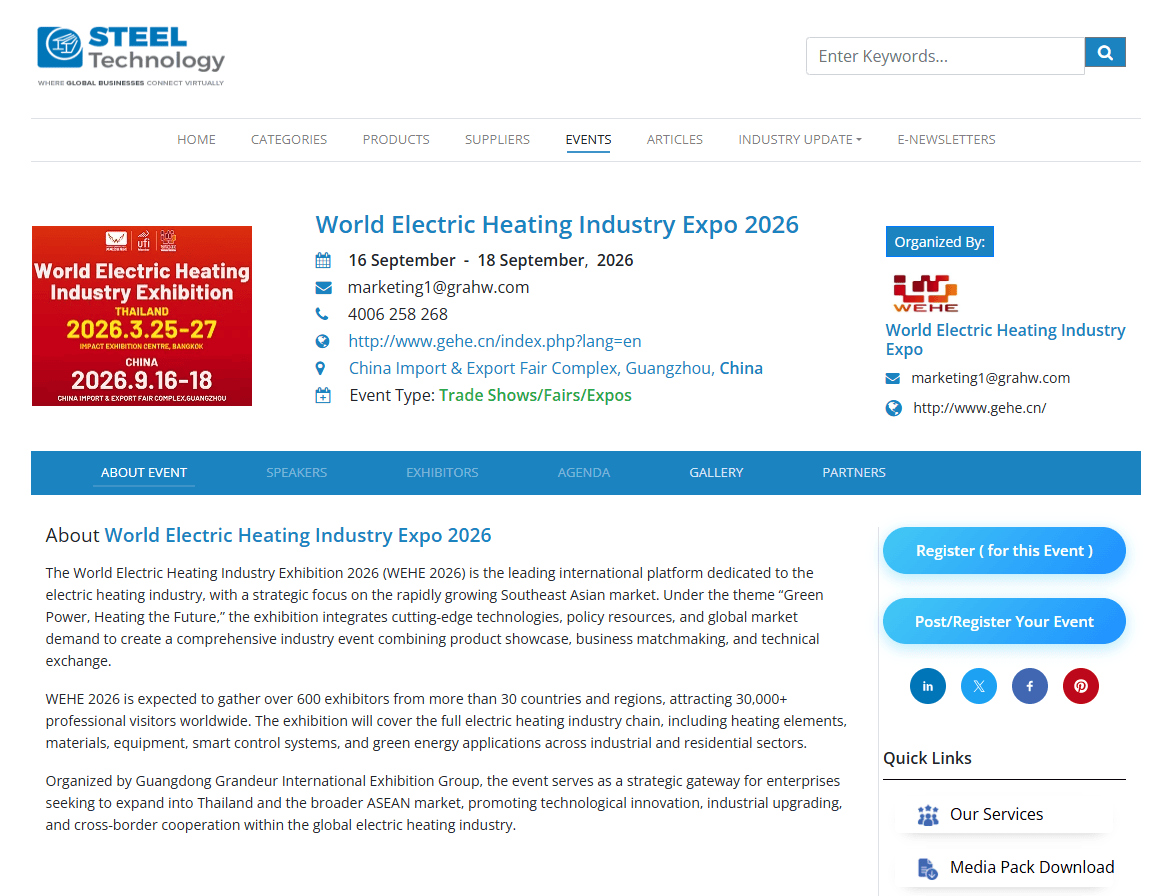Click the event phone number 4006 258 268
Screen dimensions: 1170x896
398,314
